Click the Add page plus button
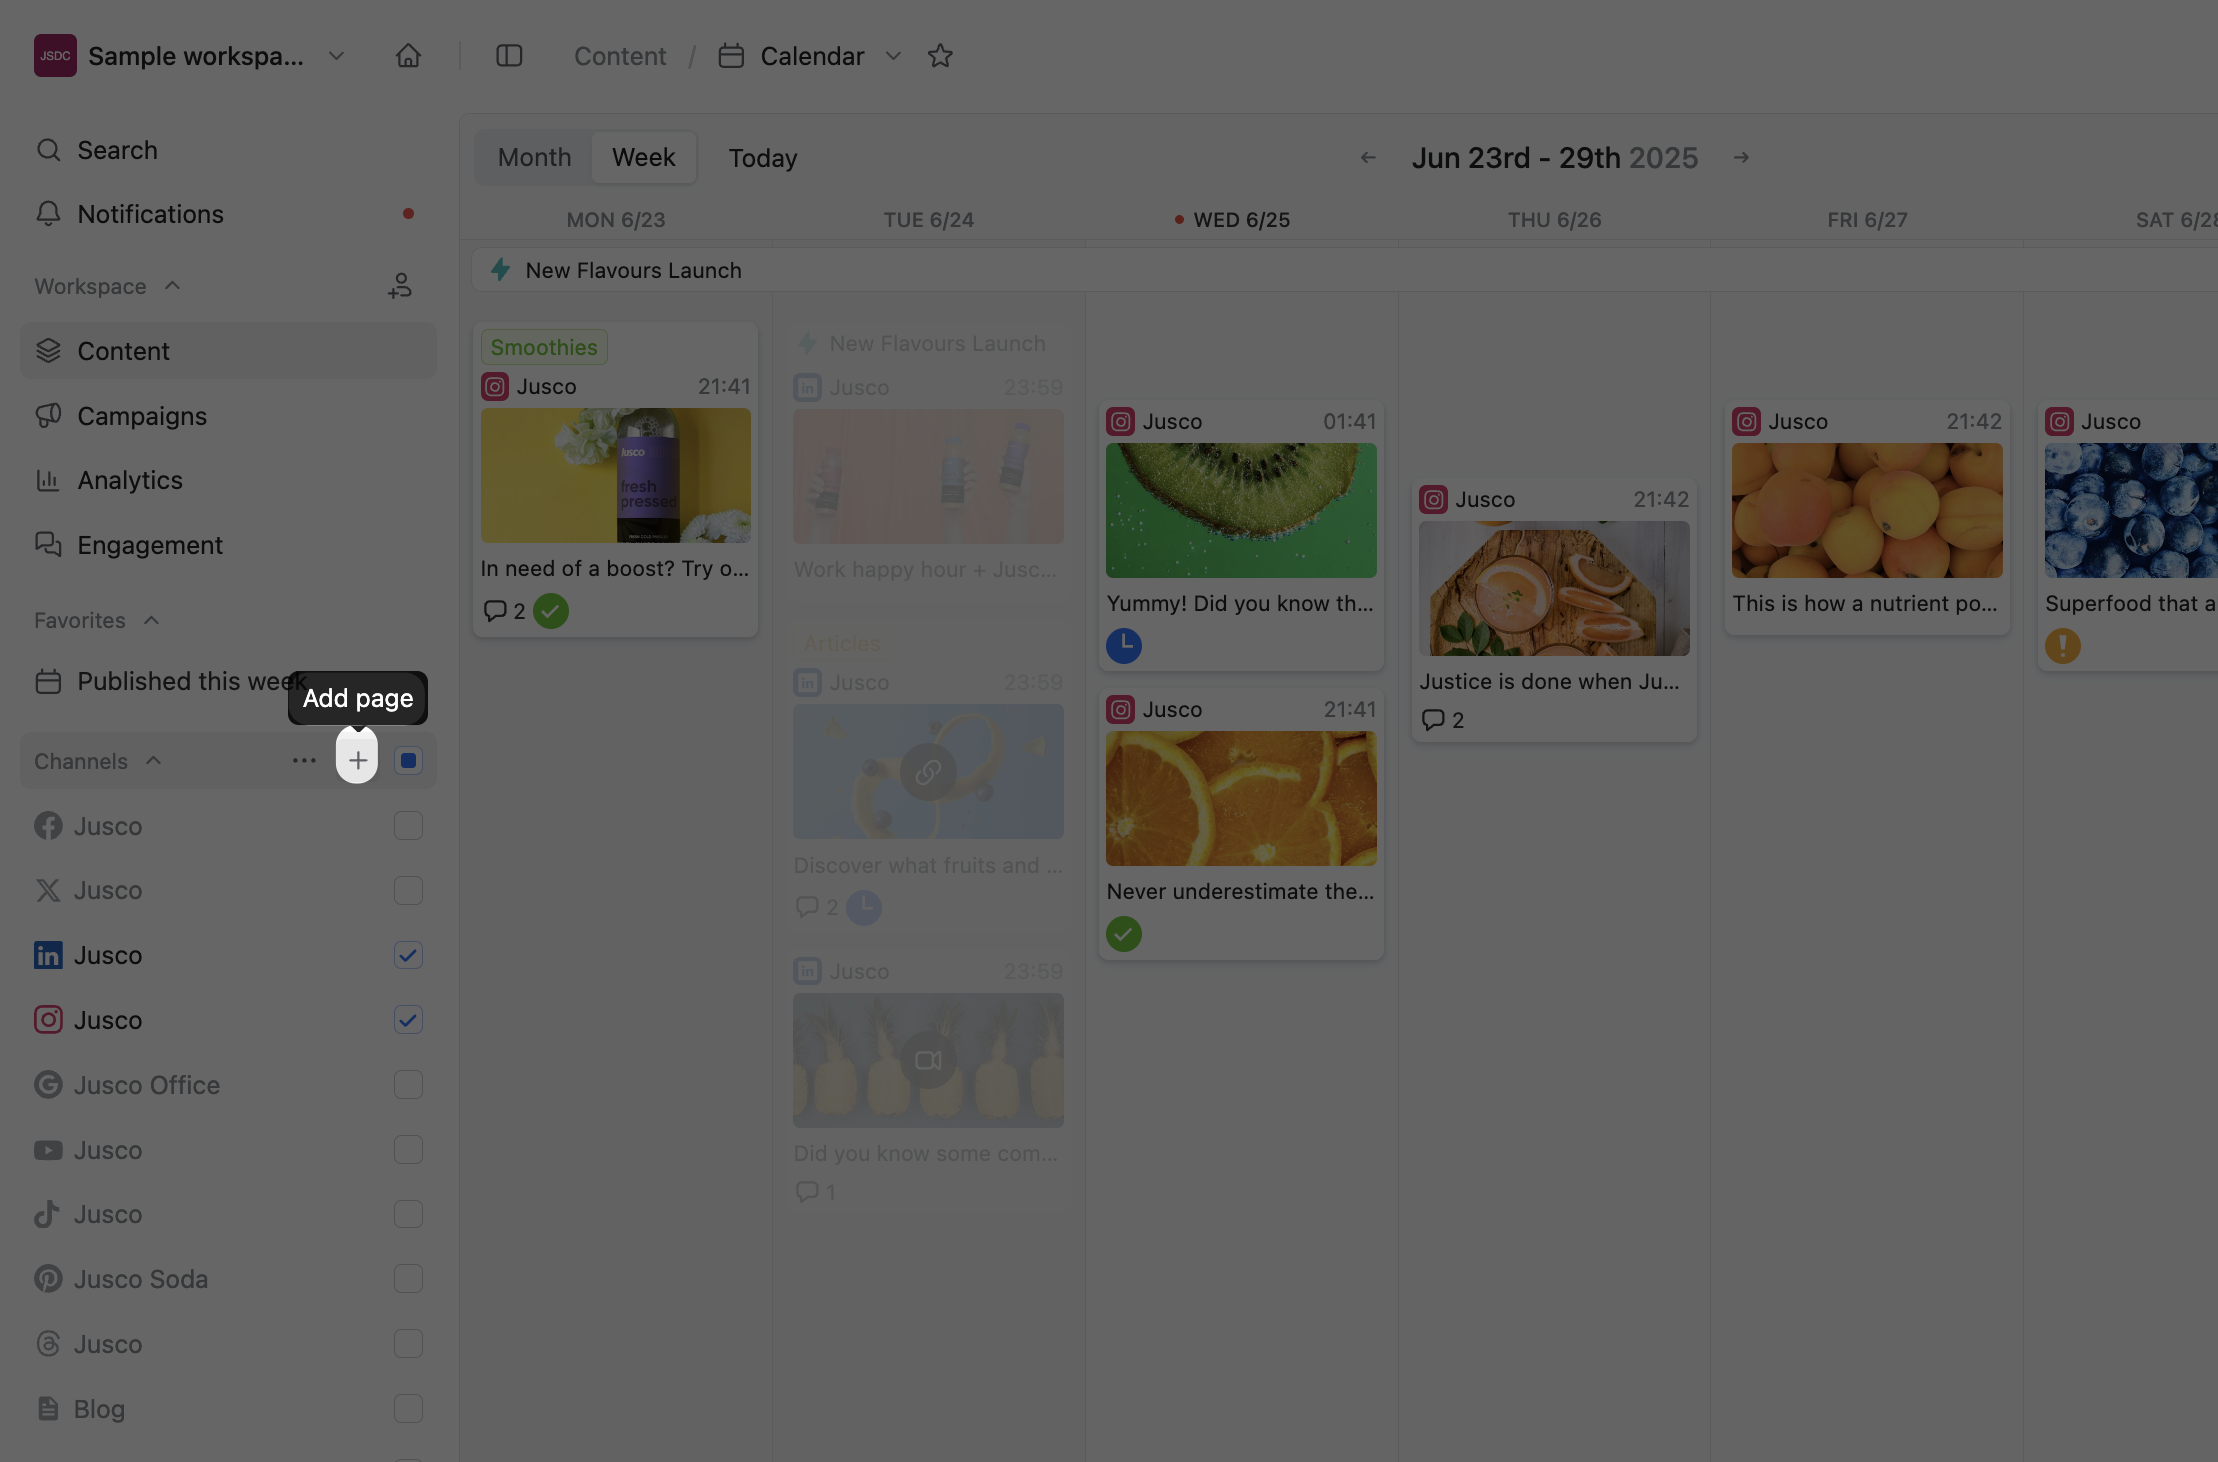This screenshot has height=1462, width=2218. (357, 761)
